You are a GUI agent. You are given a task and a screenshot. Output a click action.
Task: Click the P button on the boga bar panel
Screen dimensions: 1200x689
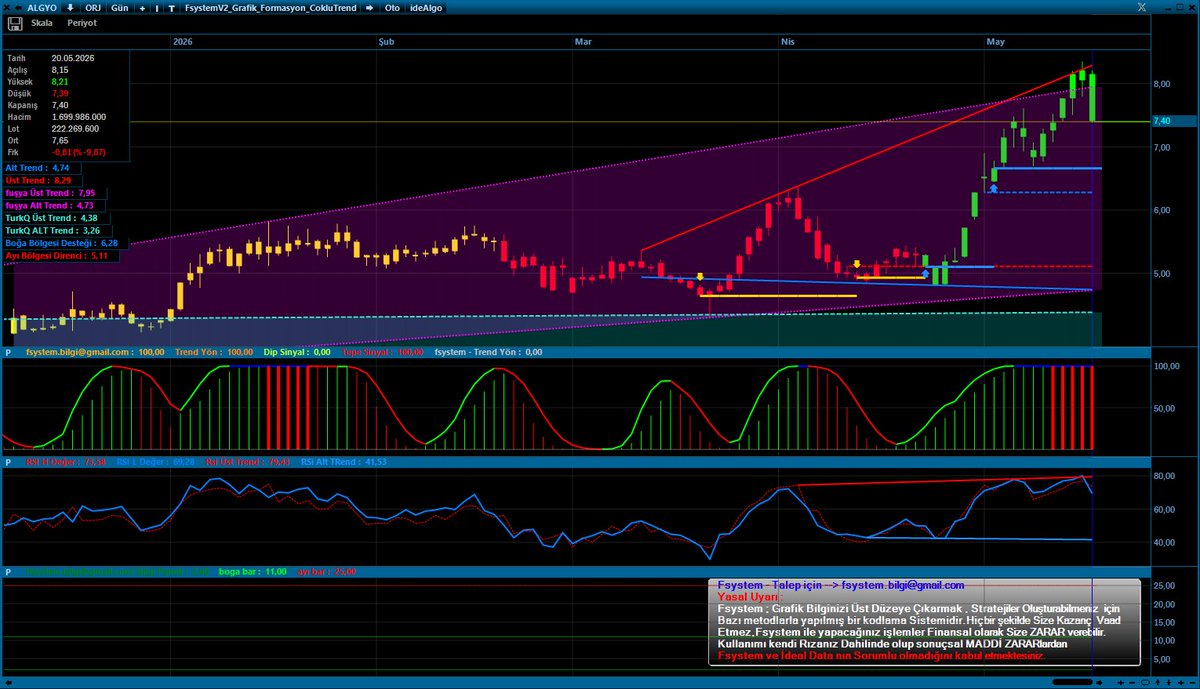7,571
